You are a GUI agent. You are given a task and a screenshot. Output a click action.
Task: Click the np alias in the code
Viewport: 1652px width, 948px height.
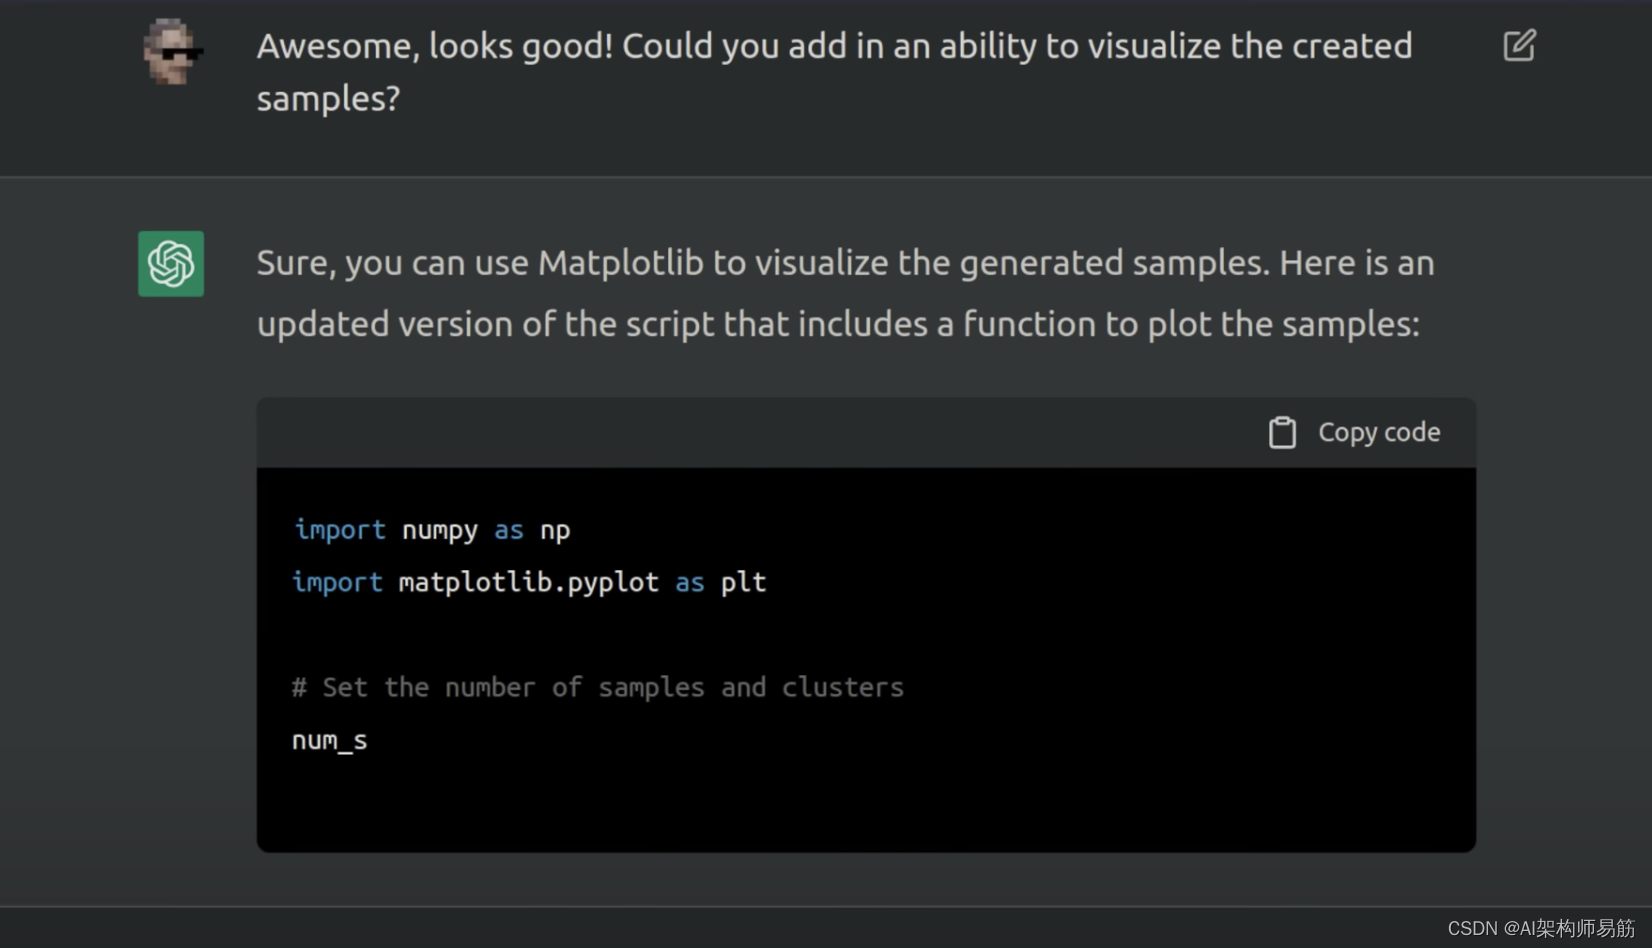click(x=555, y=530)
